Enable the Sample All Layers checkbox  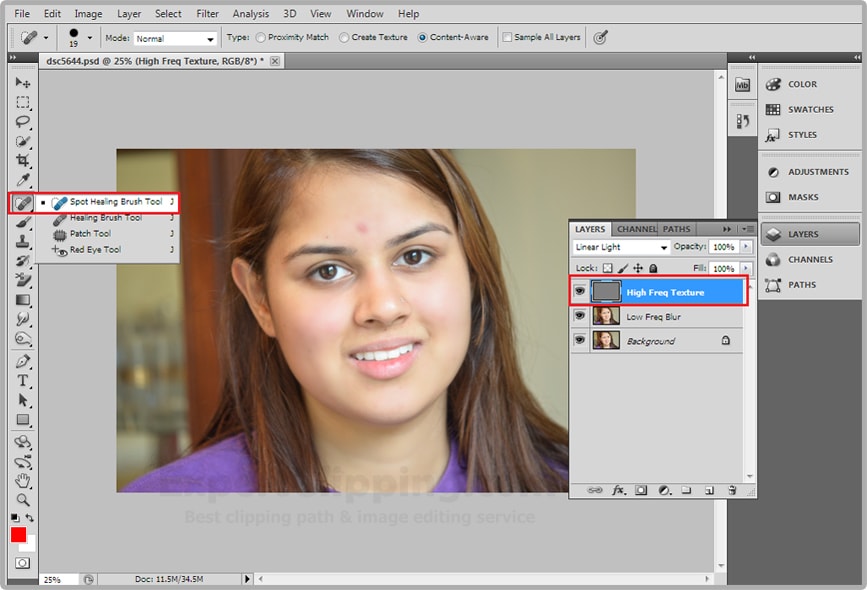pos(507,37)
